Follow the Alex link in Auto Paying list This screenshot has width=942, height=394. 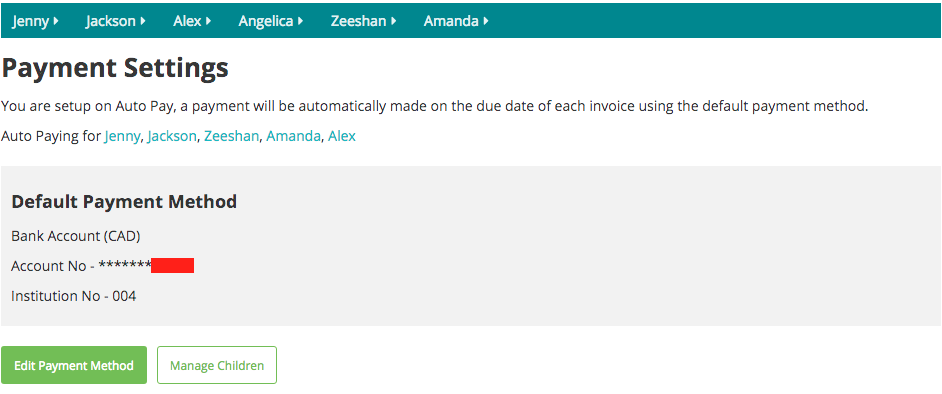point(342,136)
